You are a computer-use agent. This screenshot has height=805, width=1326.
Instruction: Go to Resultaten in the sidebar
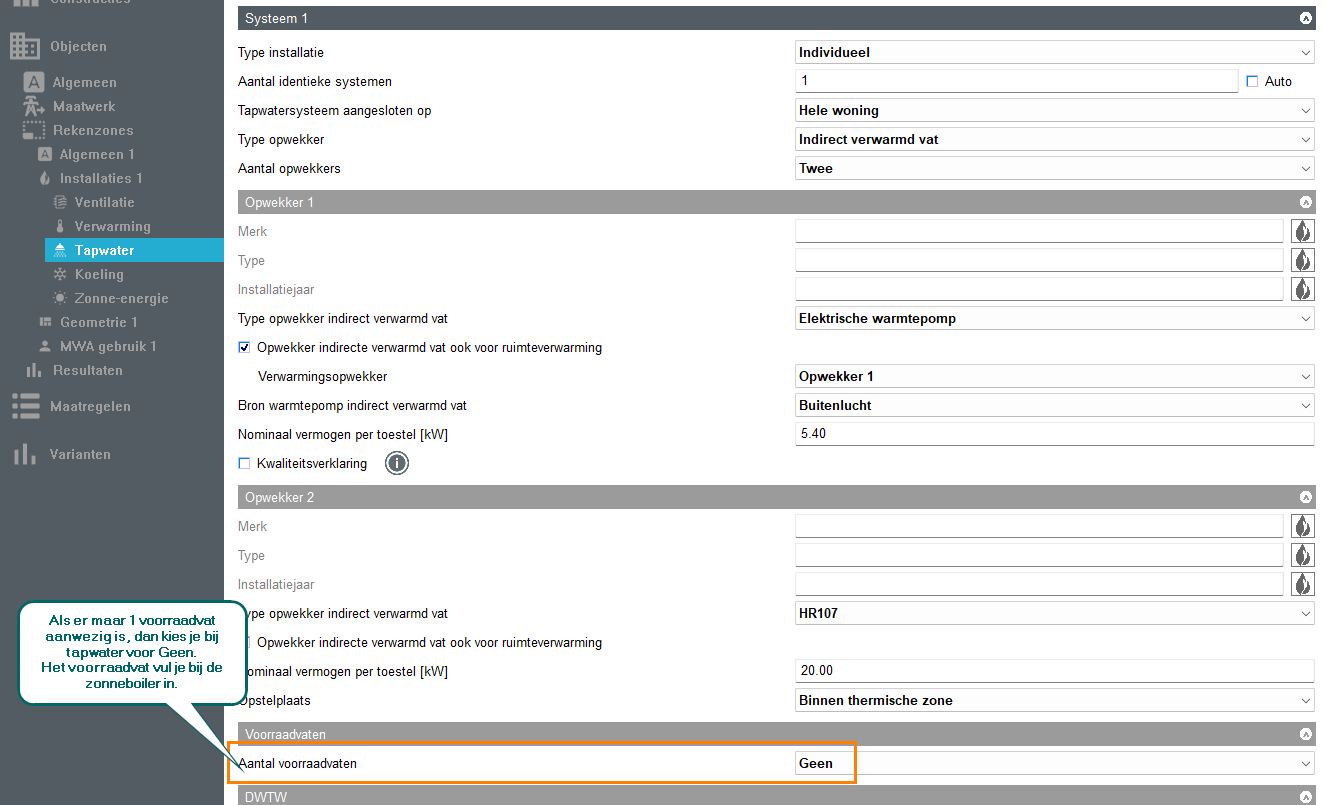88,370
